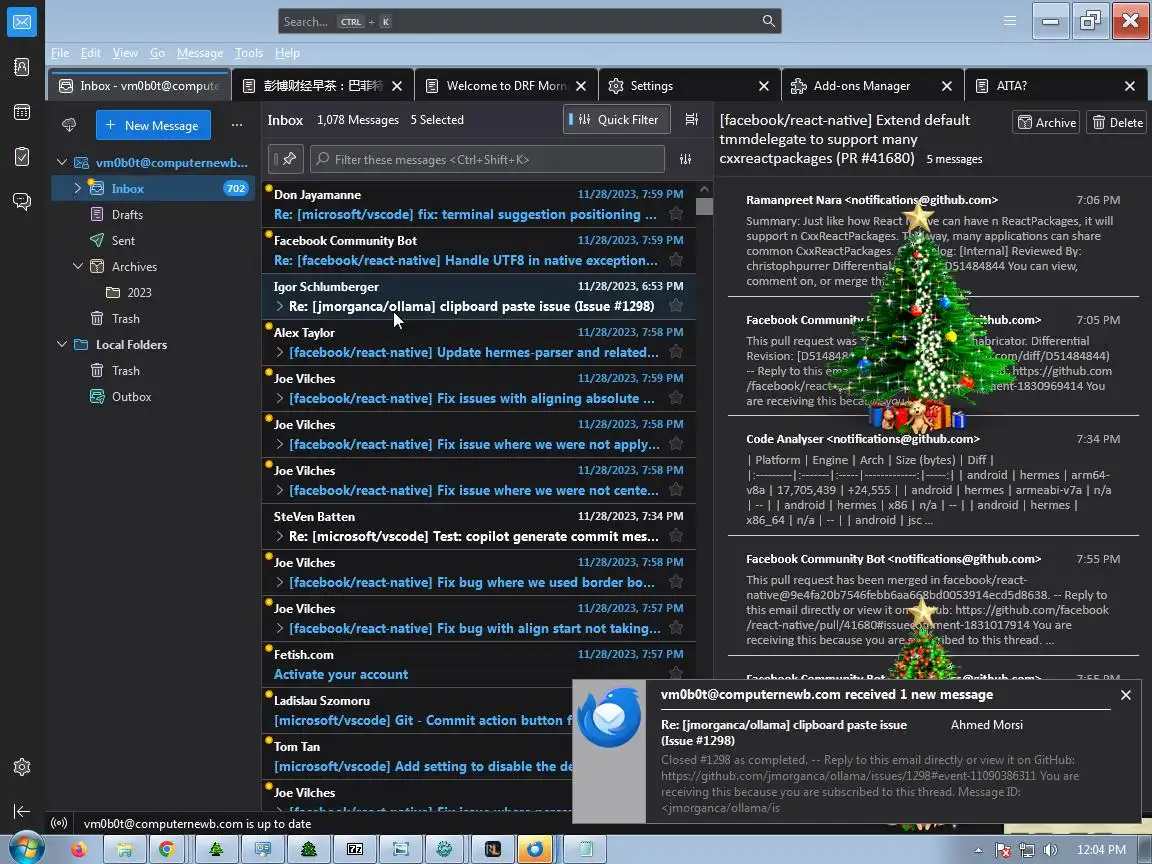Toggle keep filters applied pin
This screenshot has height=864, width=1152.
tap(286, 159)
